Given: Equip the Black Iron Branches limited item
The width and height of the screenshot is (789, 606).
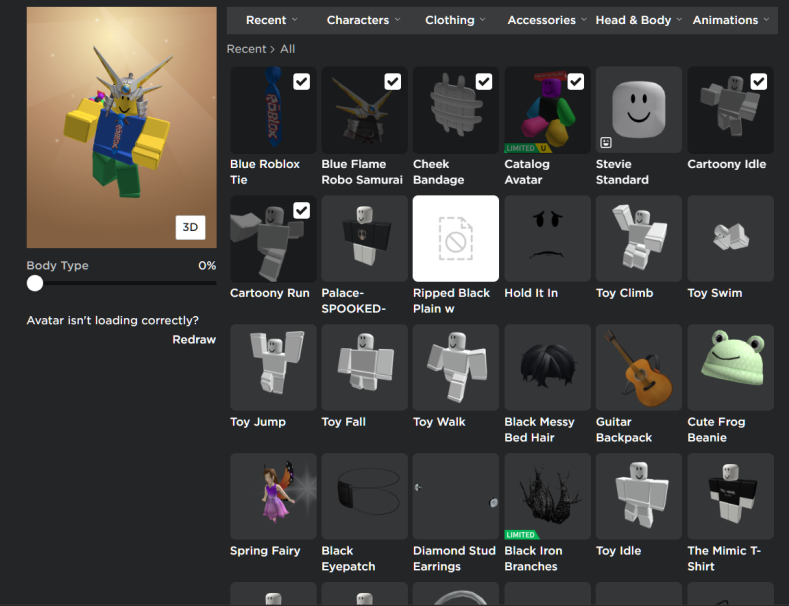Looking at the screenshot, I should [x=547, y=496].
